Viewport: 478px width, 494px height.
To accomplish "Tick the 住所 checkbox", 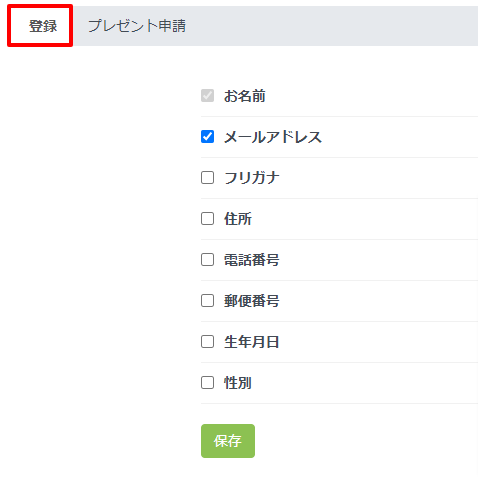I will tap(207, 219).
